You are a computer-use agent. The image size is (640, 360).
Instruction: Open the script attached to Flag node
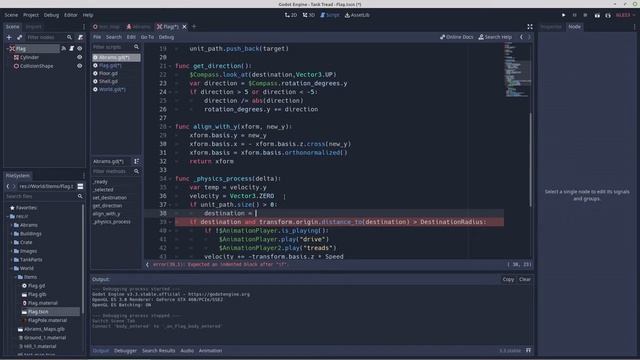(x=71, y=49)
